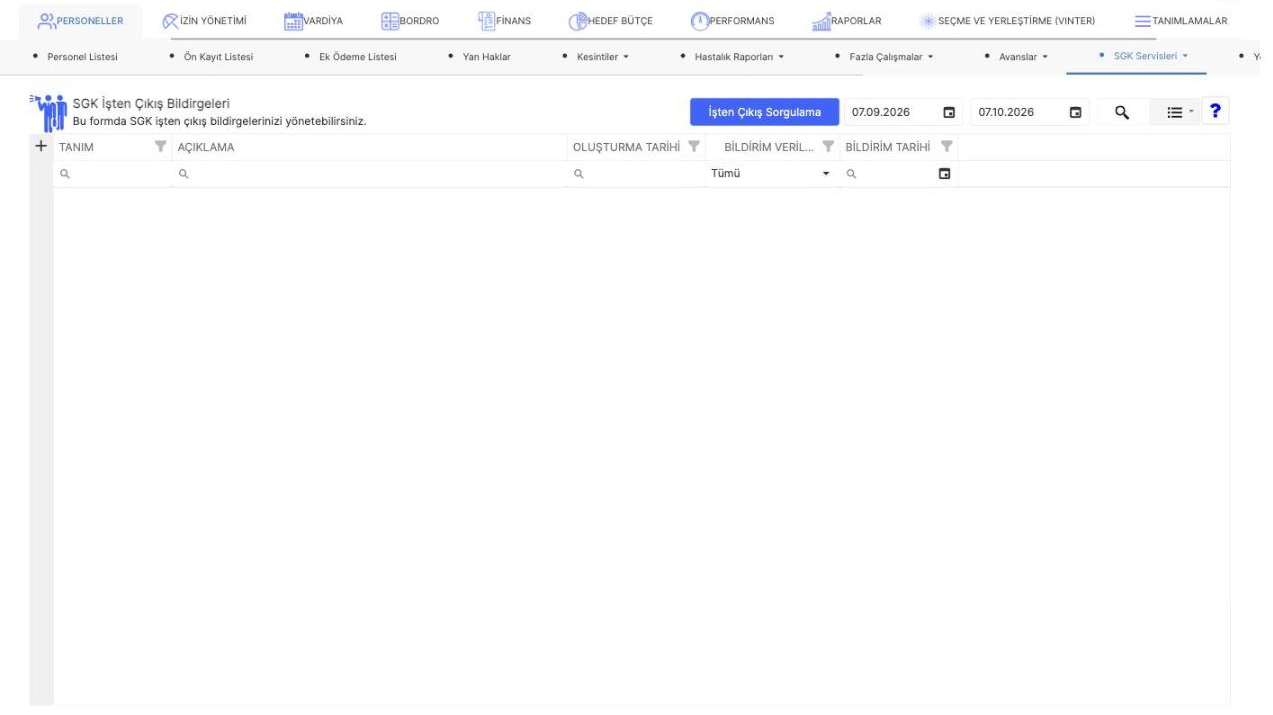
Task: Sort by Oluşturma Tarihi column header
Action: [x=626, y=147]
